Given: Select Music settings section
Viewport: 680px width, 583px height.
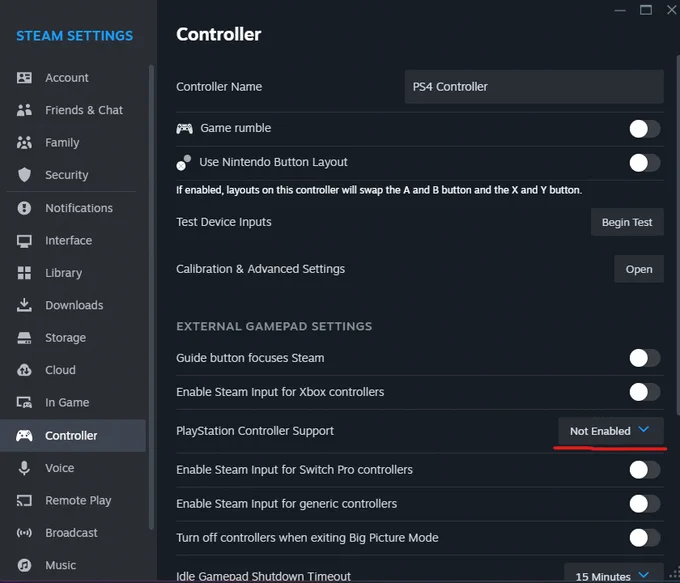Looking at the screenshot, I should [x=73, y=565].
